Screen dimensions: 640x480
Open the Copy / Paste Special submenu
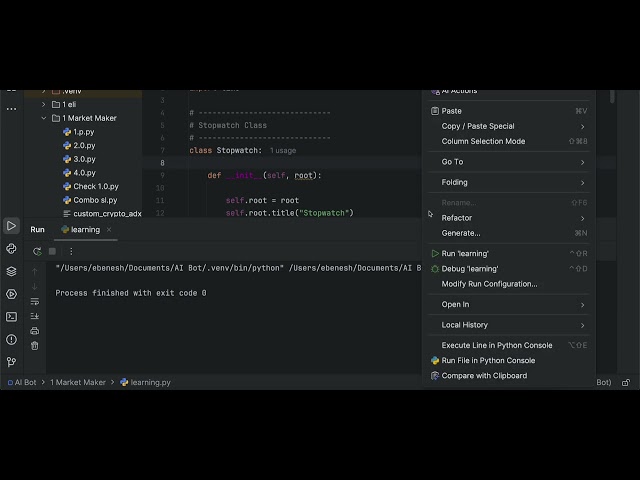[x=509, y=126]
